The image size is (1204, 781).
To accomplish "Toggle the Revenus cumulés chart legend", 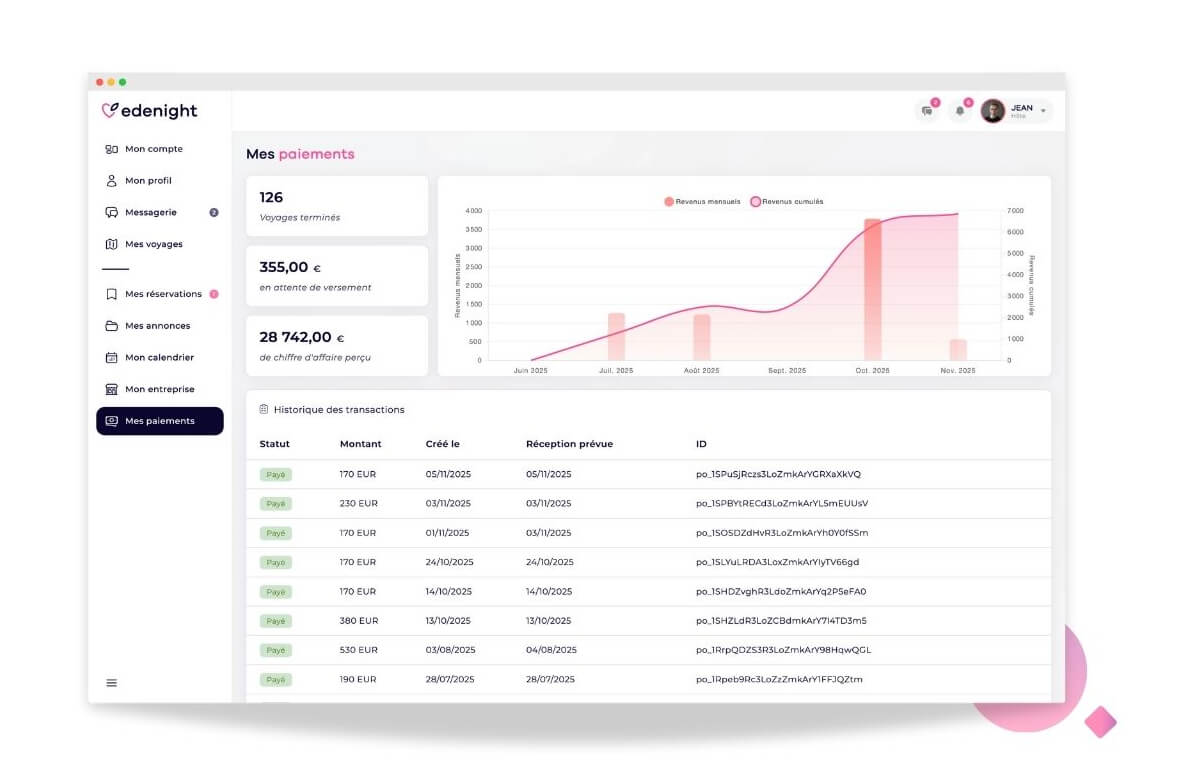I will coord(787,202).
